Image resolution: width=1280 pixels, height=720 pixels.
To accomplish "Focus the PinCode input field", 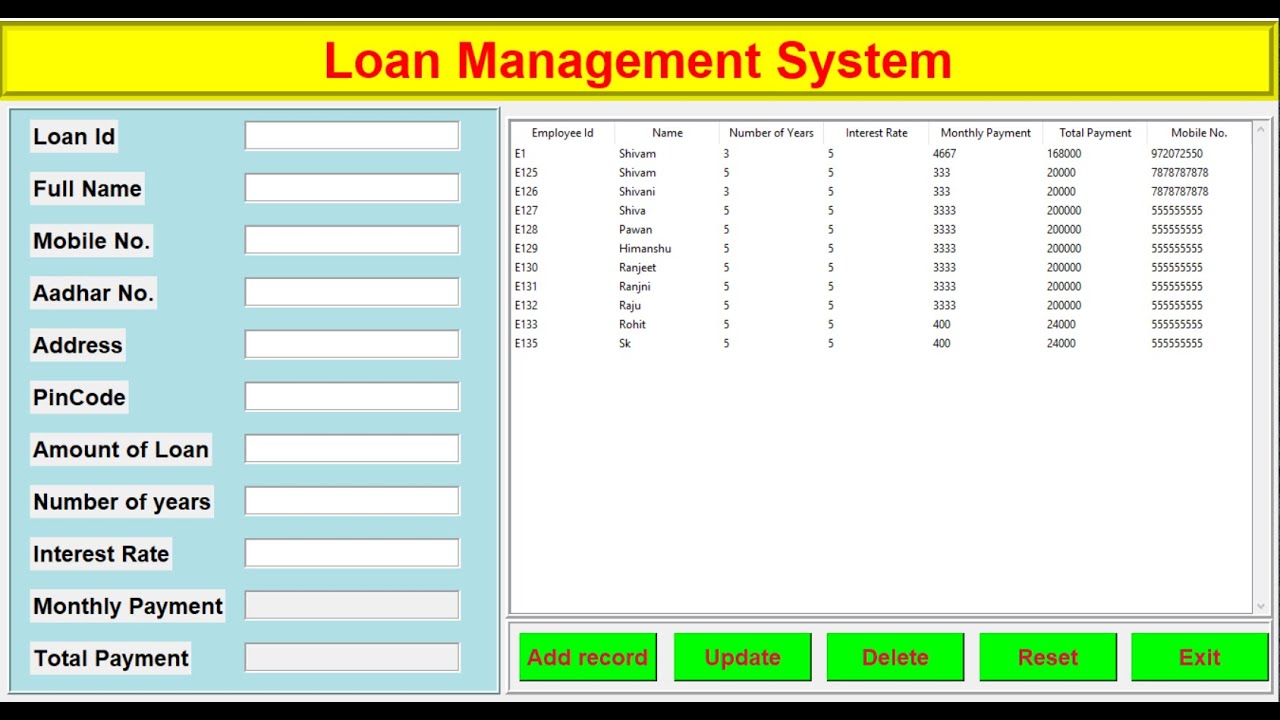I will (352, 397).
